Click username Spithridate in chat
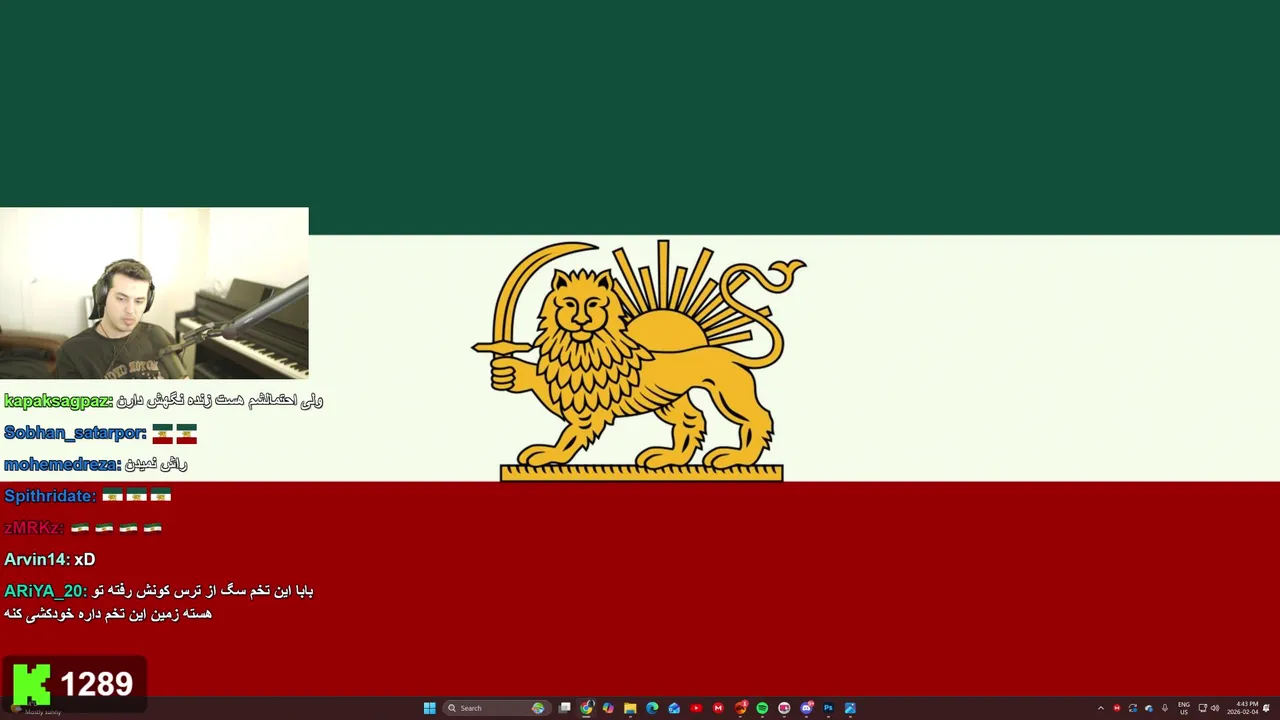1280x720 pixels. [50, 496]
